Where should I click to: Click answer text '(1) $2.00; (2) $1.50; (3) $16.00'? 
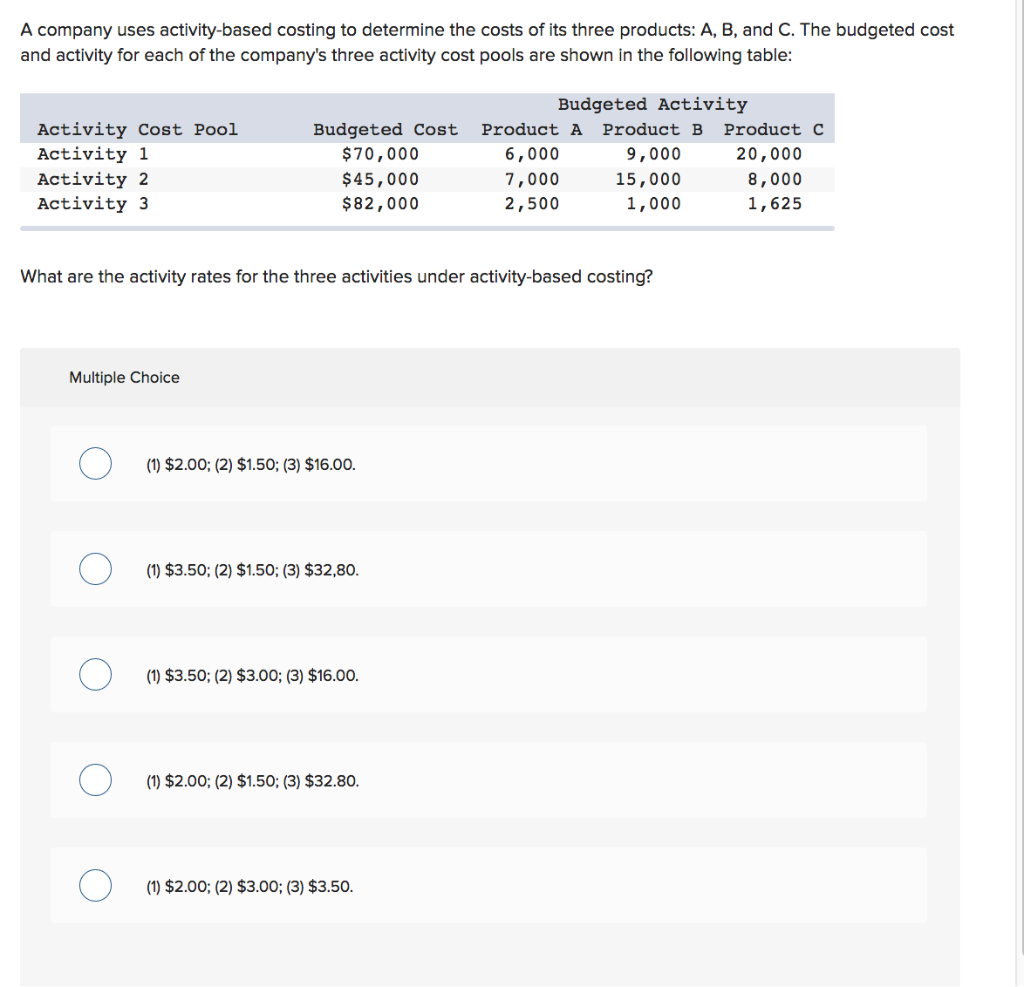249,464
